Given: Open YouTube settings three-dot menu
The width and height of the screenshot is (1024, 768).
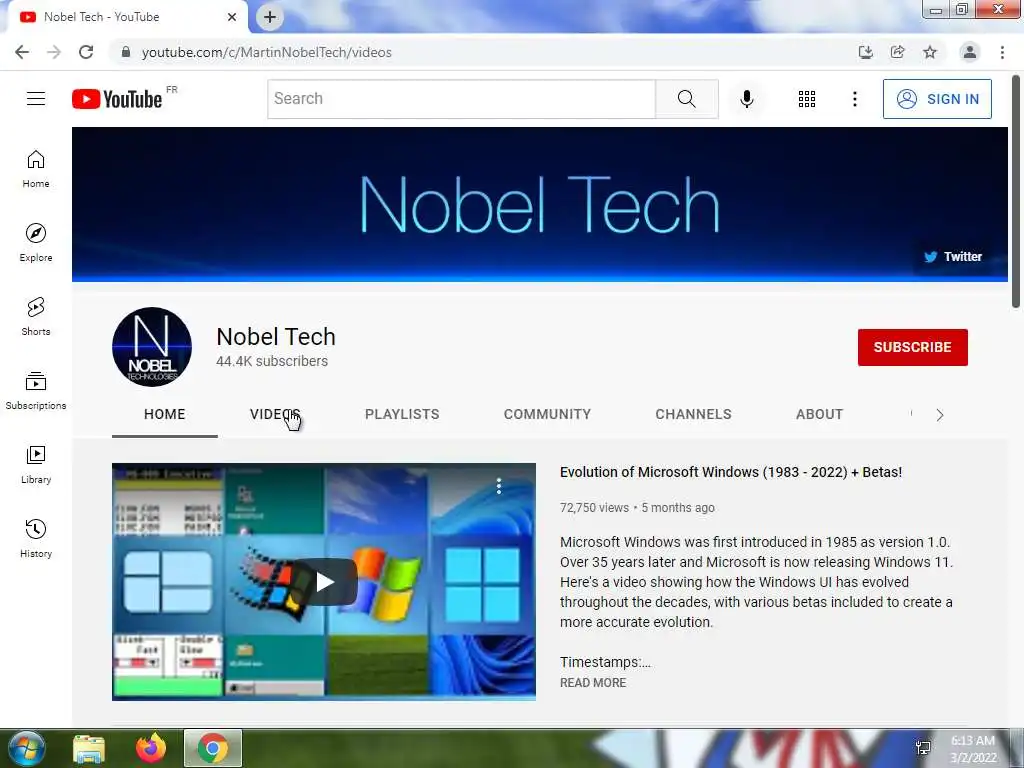Looking at the screenshot, I should pyautogui.click(x=854, y=99).
